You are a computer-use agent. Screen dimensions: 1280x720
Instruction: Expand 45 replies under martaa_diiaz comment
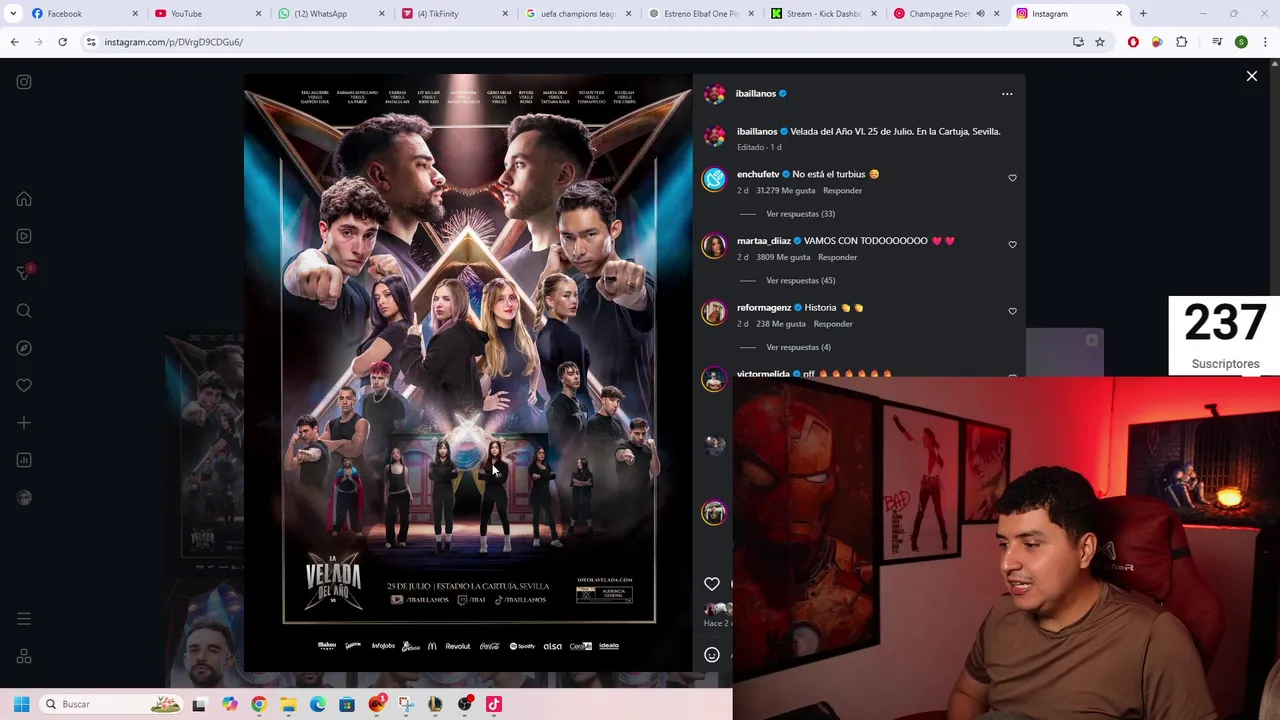(x=800, y=281)
